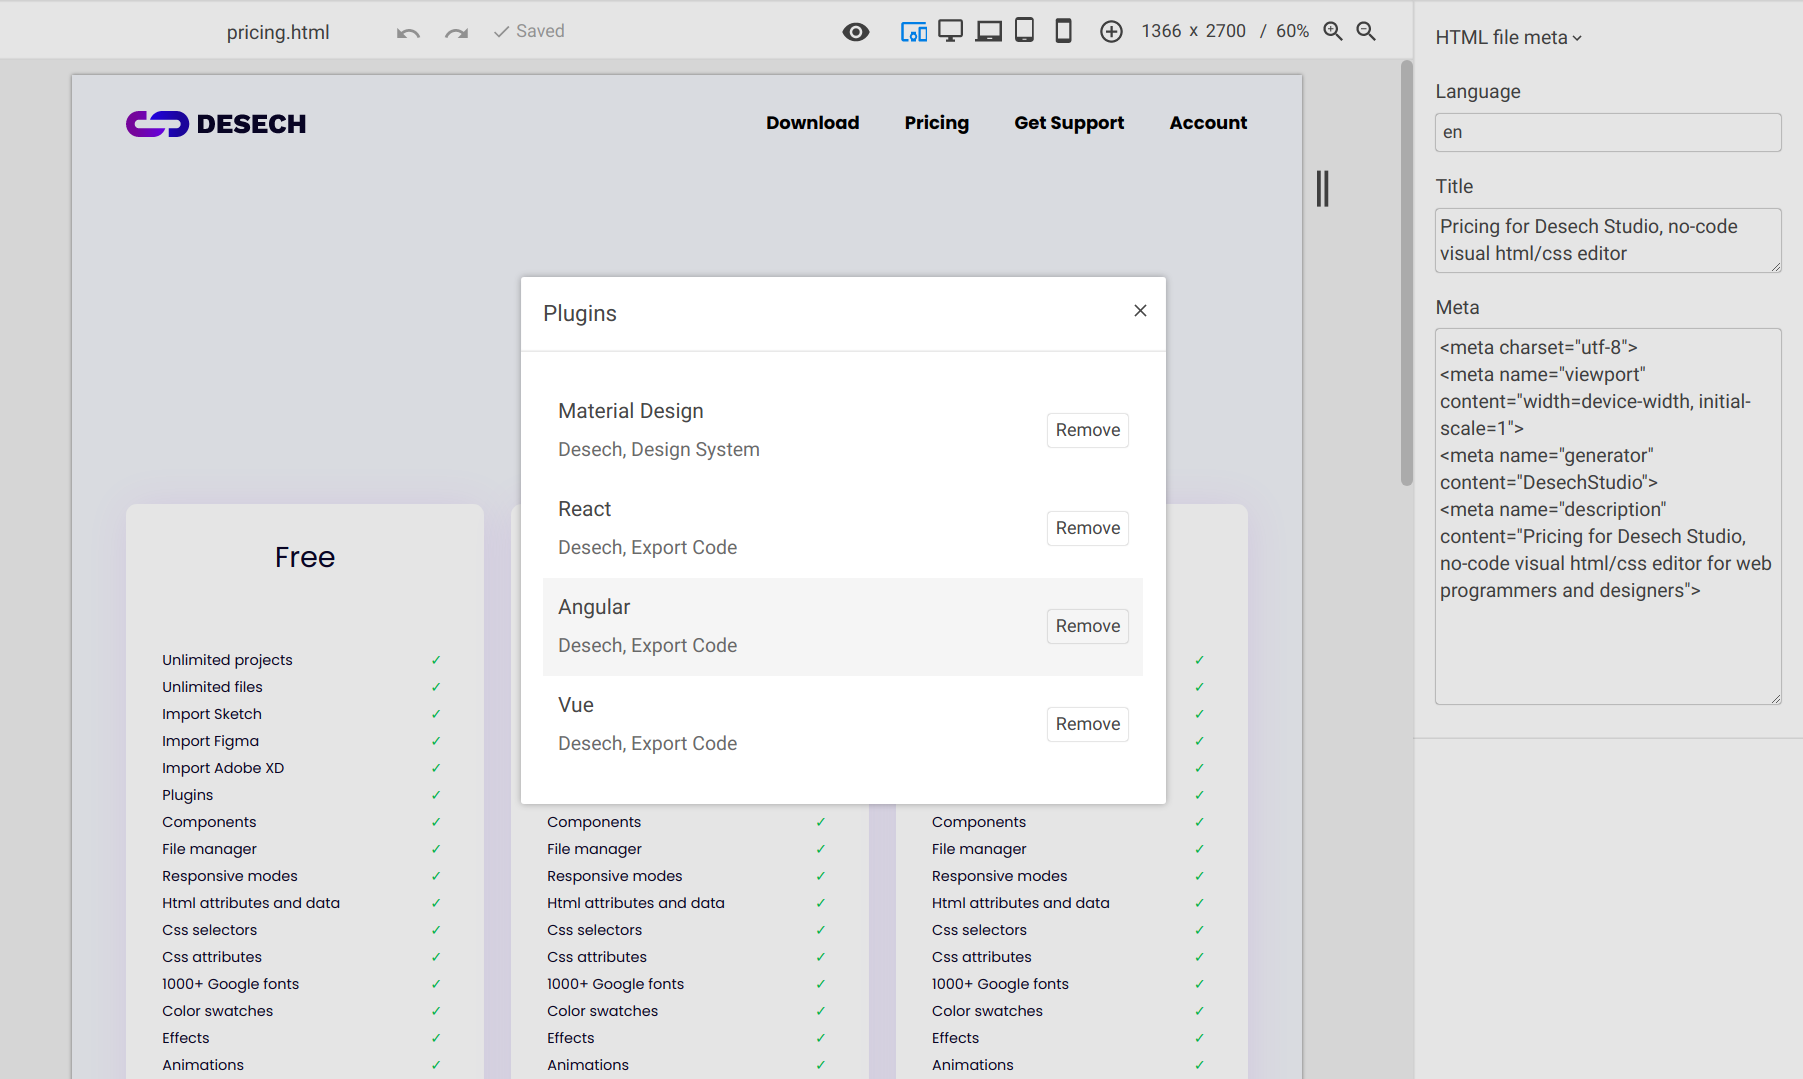Click the canvas vertical scrollbar
1803x1079 pixels.
[1407, 273]
